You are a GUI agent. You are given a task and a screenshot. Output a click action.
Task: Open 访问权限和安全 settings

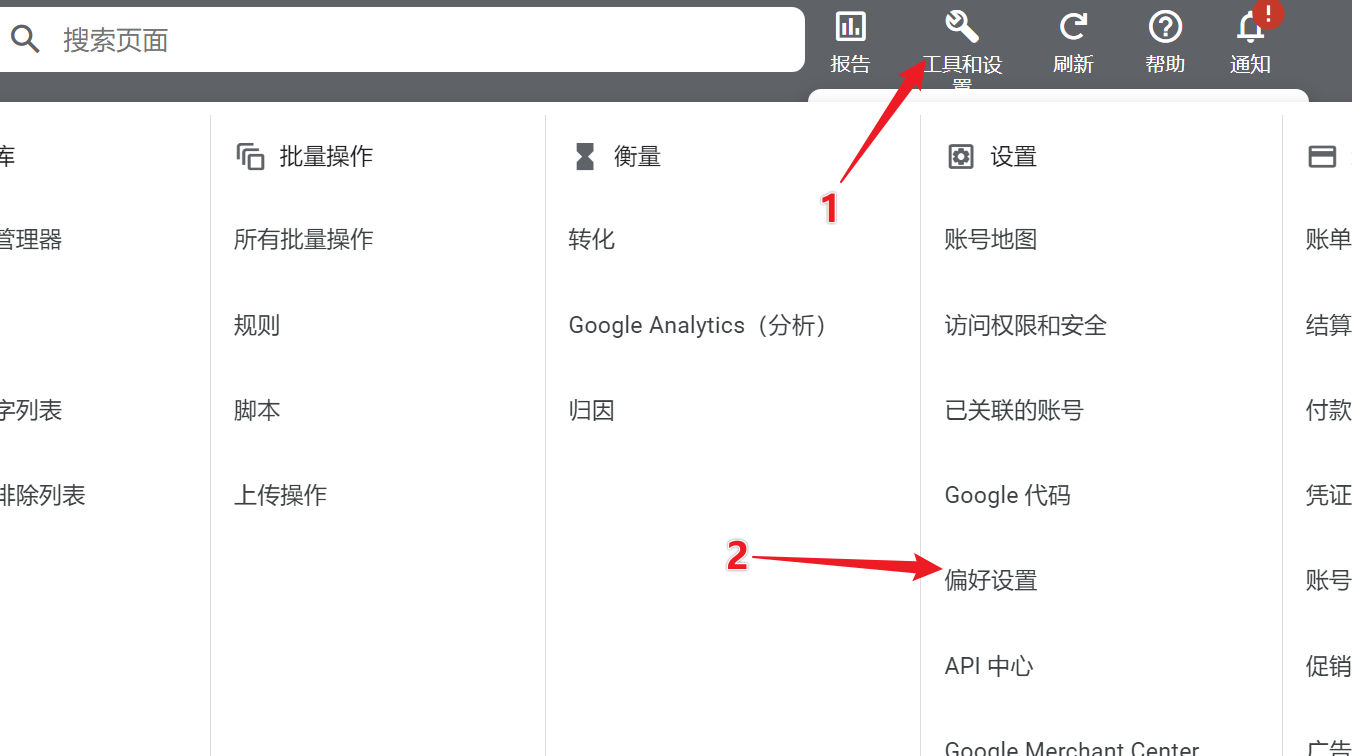click(1025, 325)
